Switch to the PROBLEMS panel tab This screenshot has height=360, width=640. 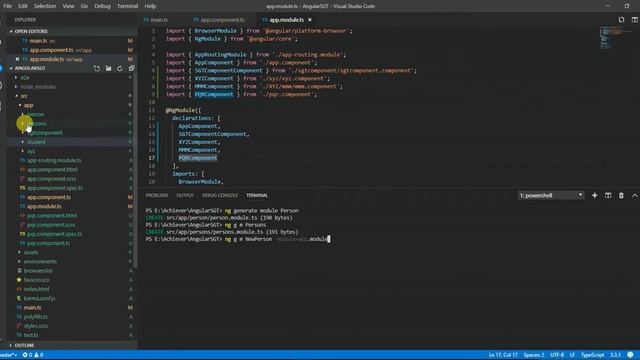157,196
